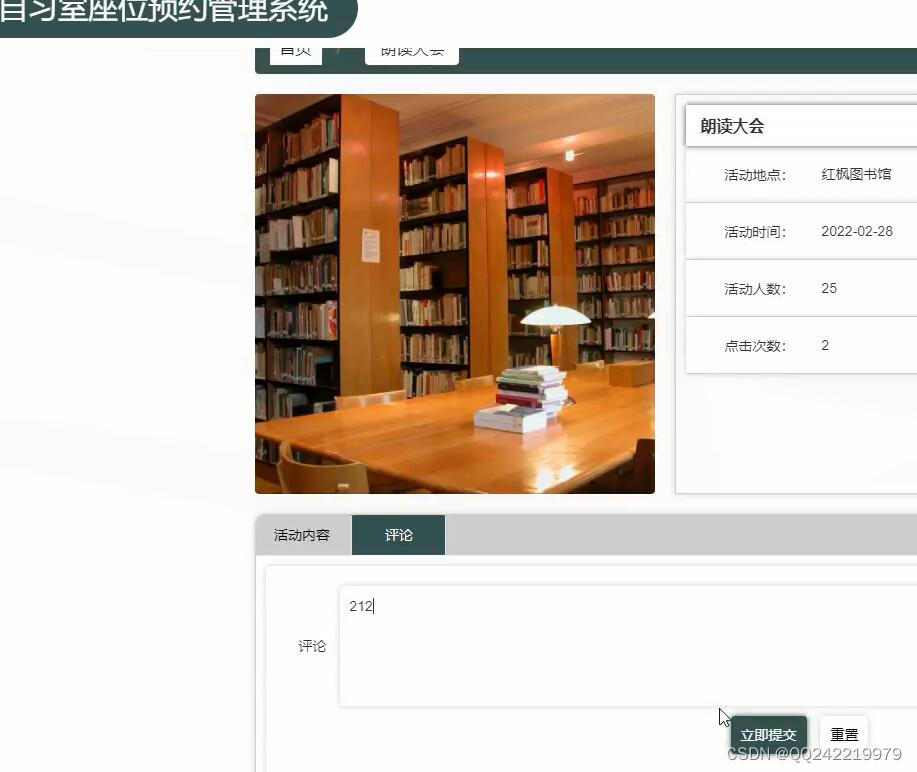Click the 红枫图书馆 location value
The image size is (917, 772).
(855, 174)
